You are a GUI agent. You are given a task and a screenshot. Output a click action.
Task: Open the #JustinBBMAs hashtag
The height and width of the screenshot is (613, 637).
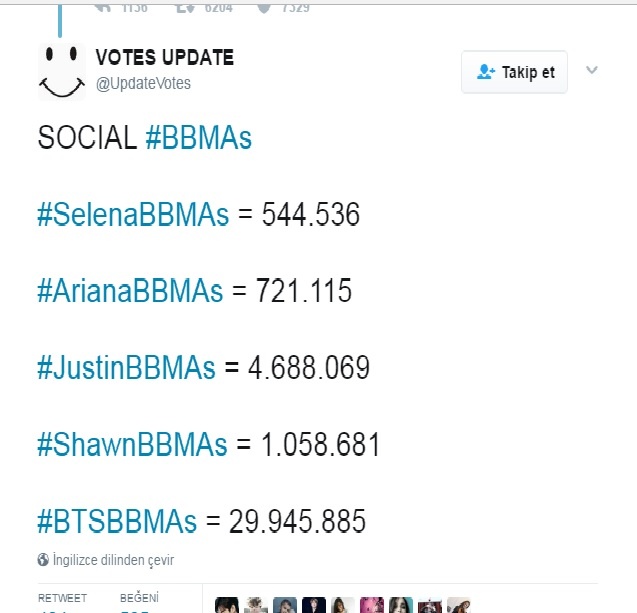click(x=126, y=368)
